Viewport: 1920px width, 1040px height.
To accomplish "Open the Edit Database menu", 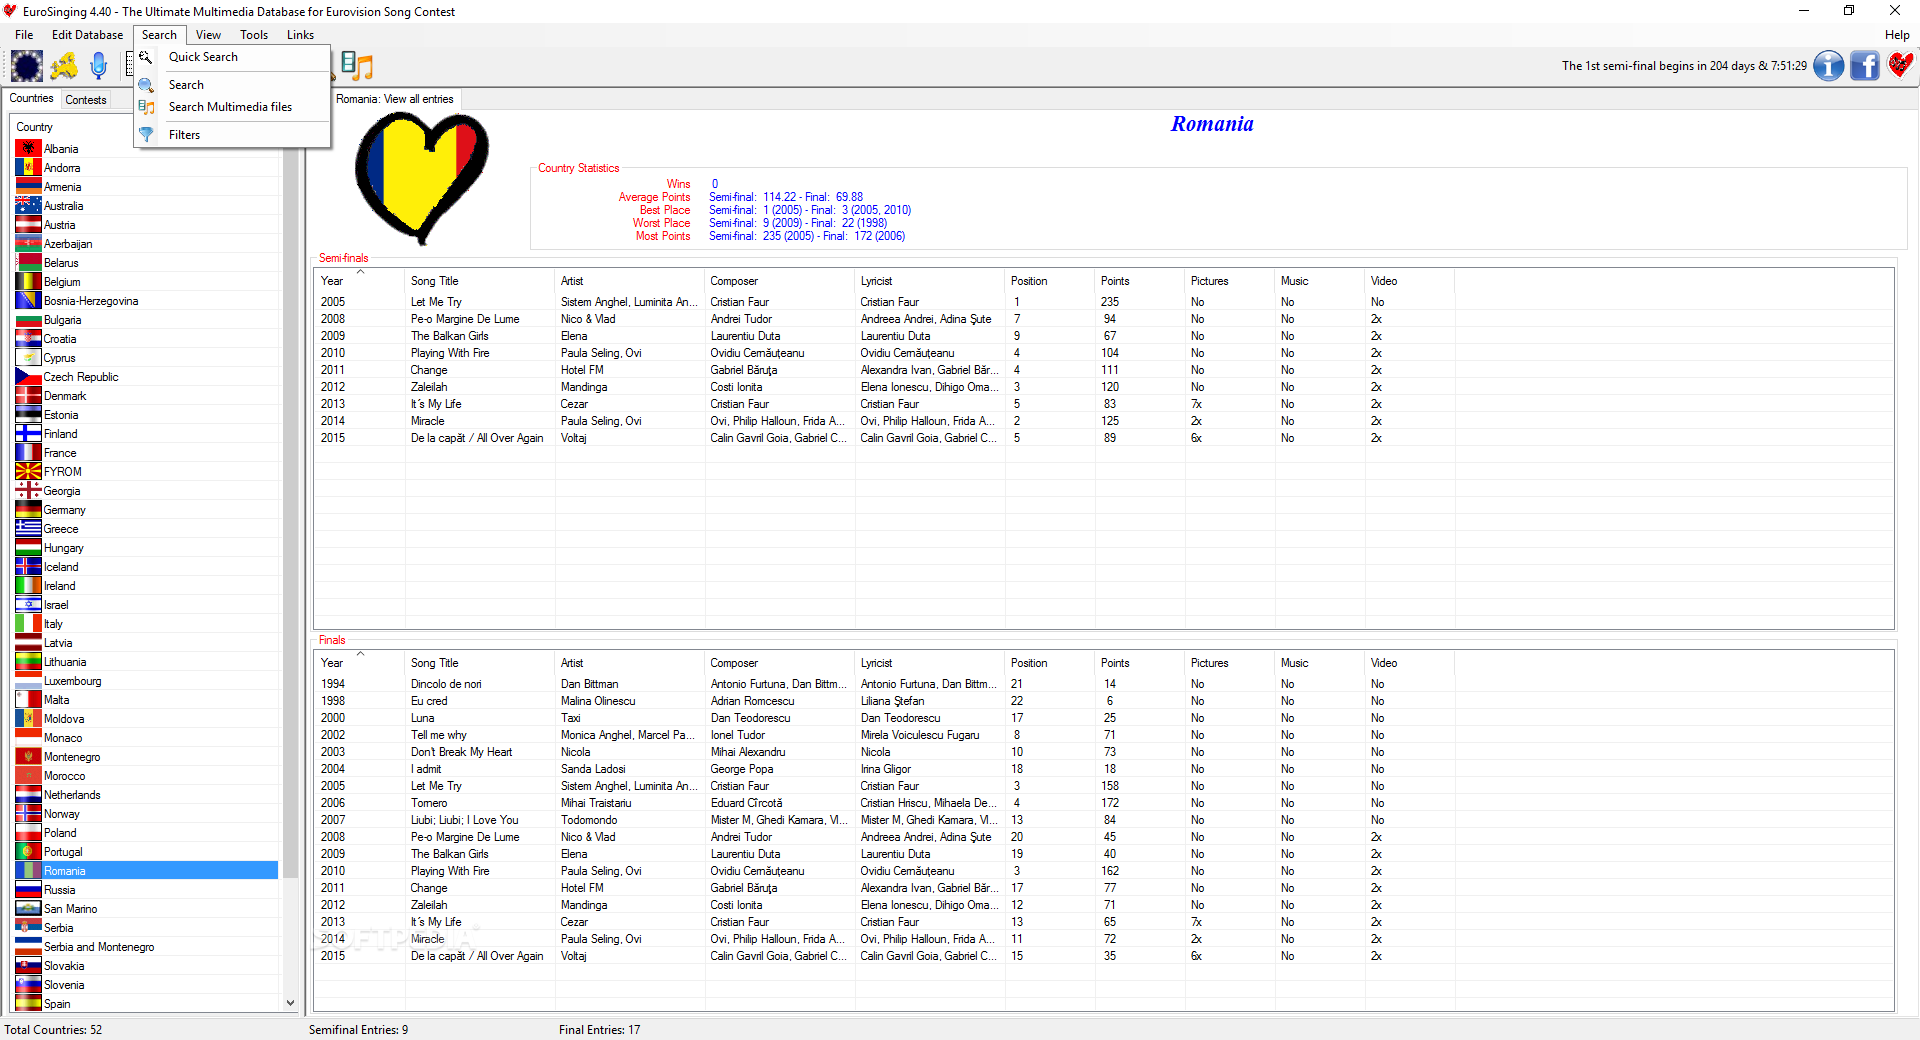I will pyautogui.click(x=87, y=35).
